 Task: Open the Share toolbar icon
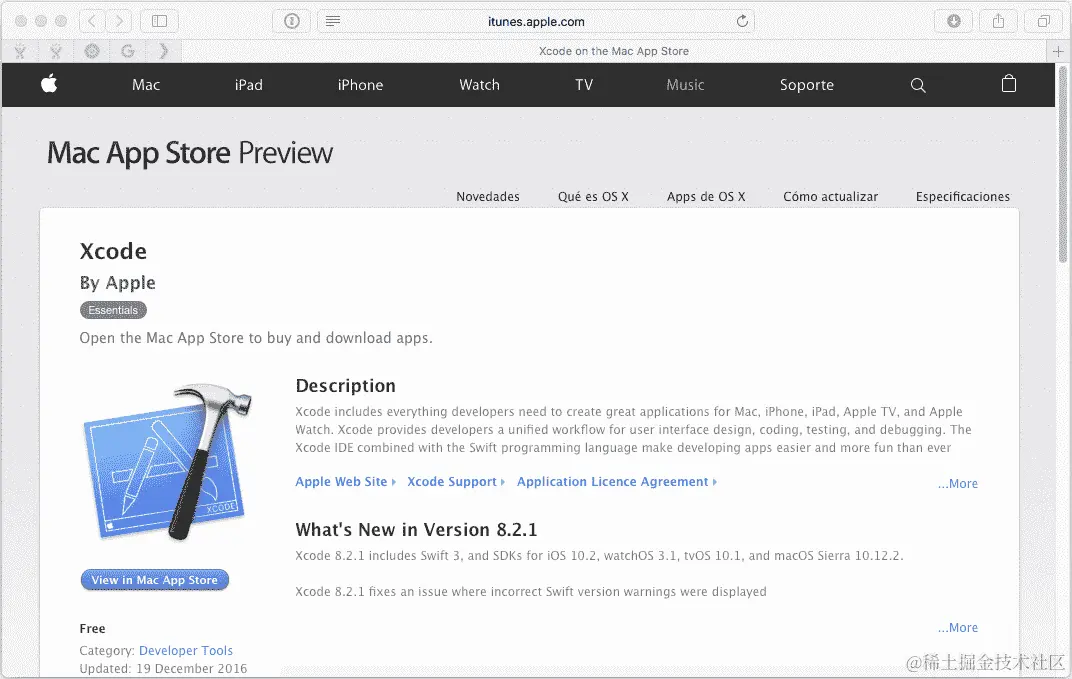pyautogui.click(x=999, y=21)
